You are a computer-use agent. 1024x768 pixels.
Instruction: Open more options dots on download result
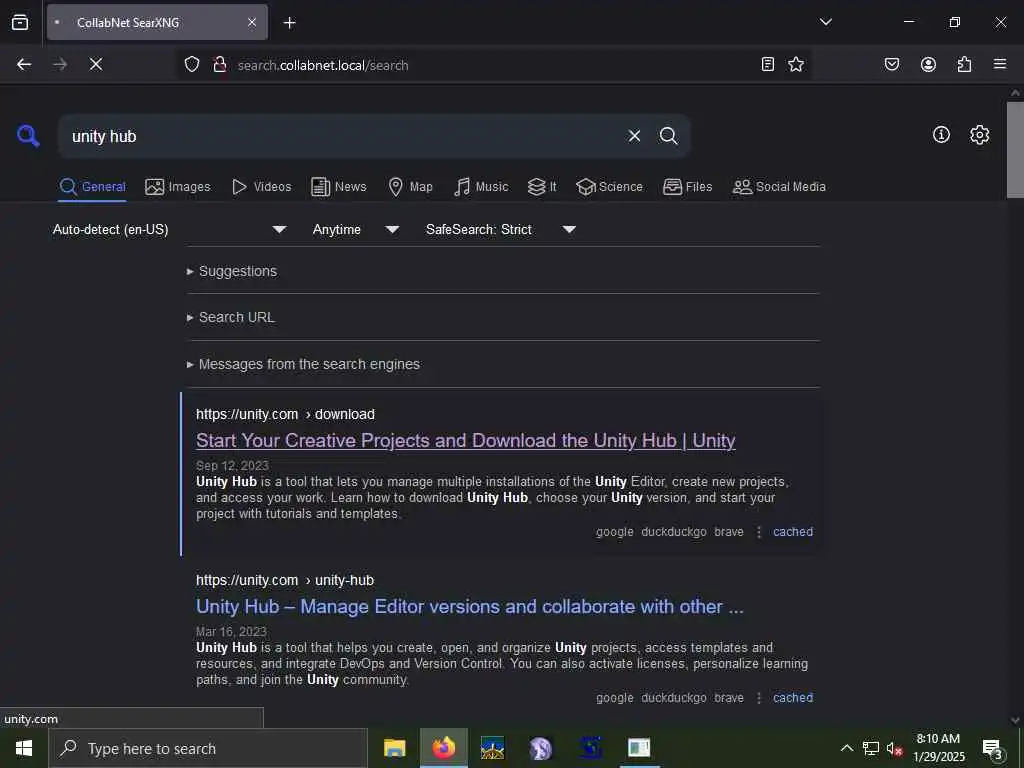point(759,532)
